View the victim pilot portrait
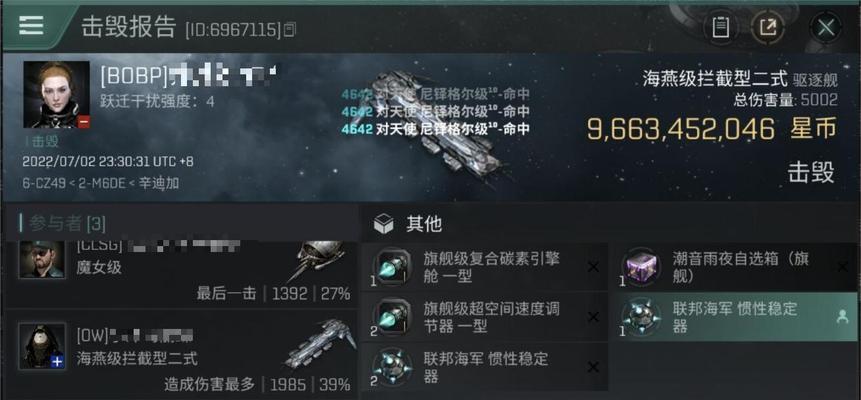 (57, 95)
